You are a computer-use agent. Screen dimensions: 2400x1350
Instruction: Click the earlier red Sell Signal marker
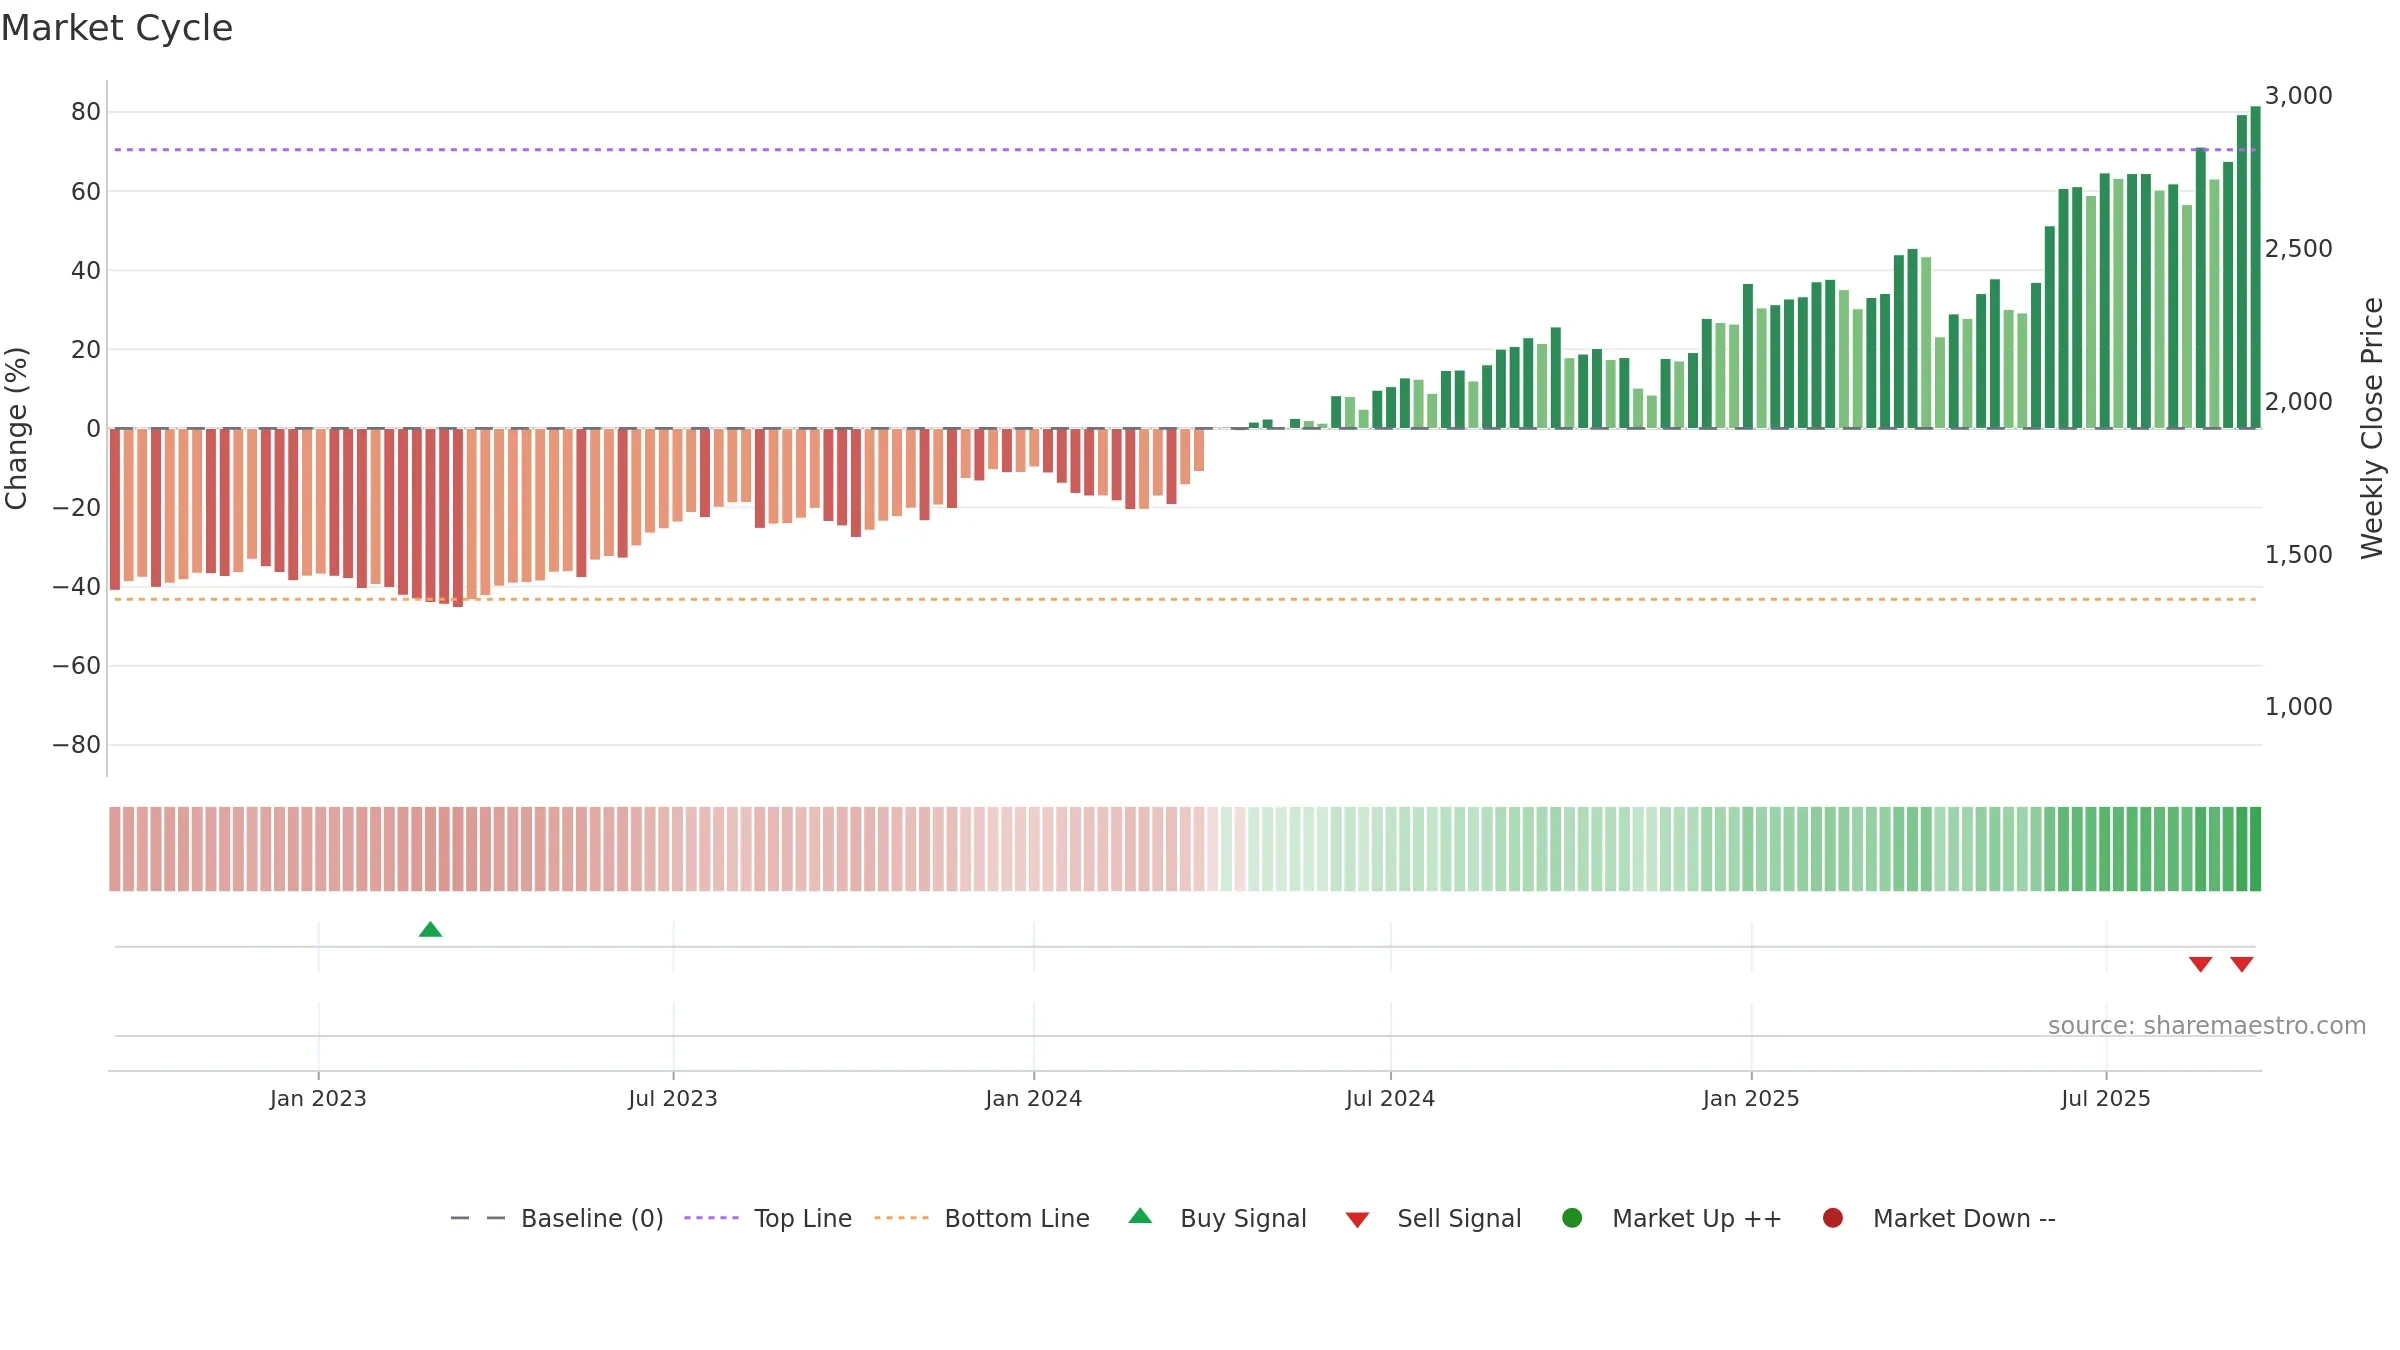click(x=2200, y=964)
